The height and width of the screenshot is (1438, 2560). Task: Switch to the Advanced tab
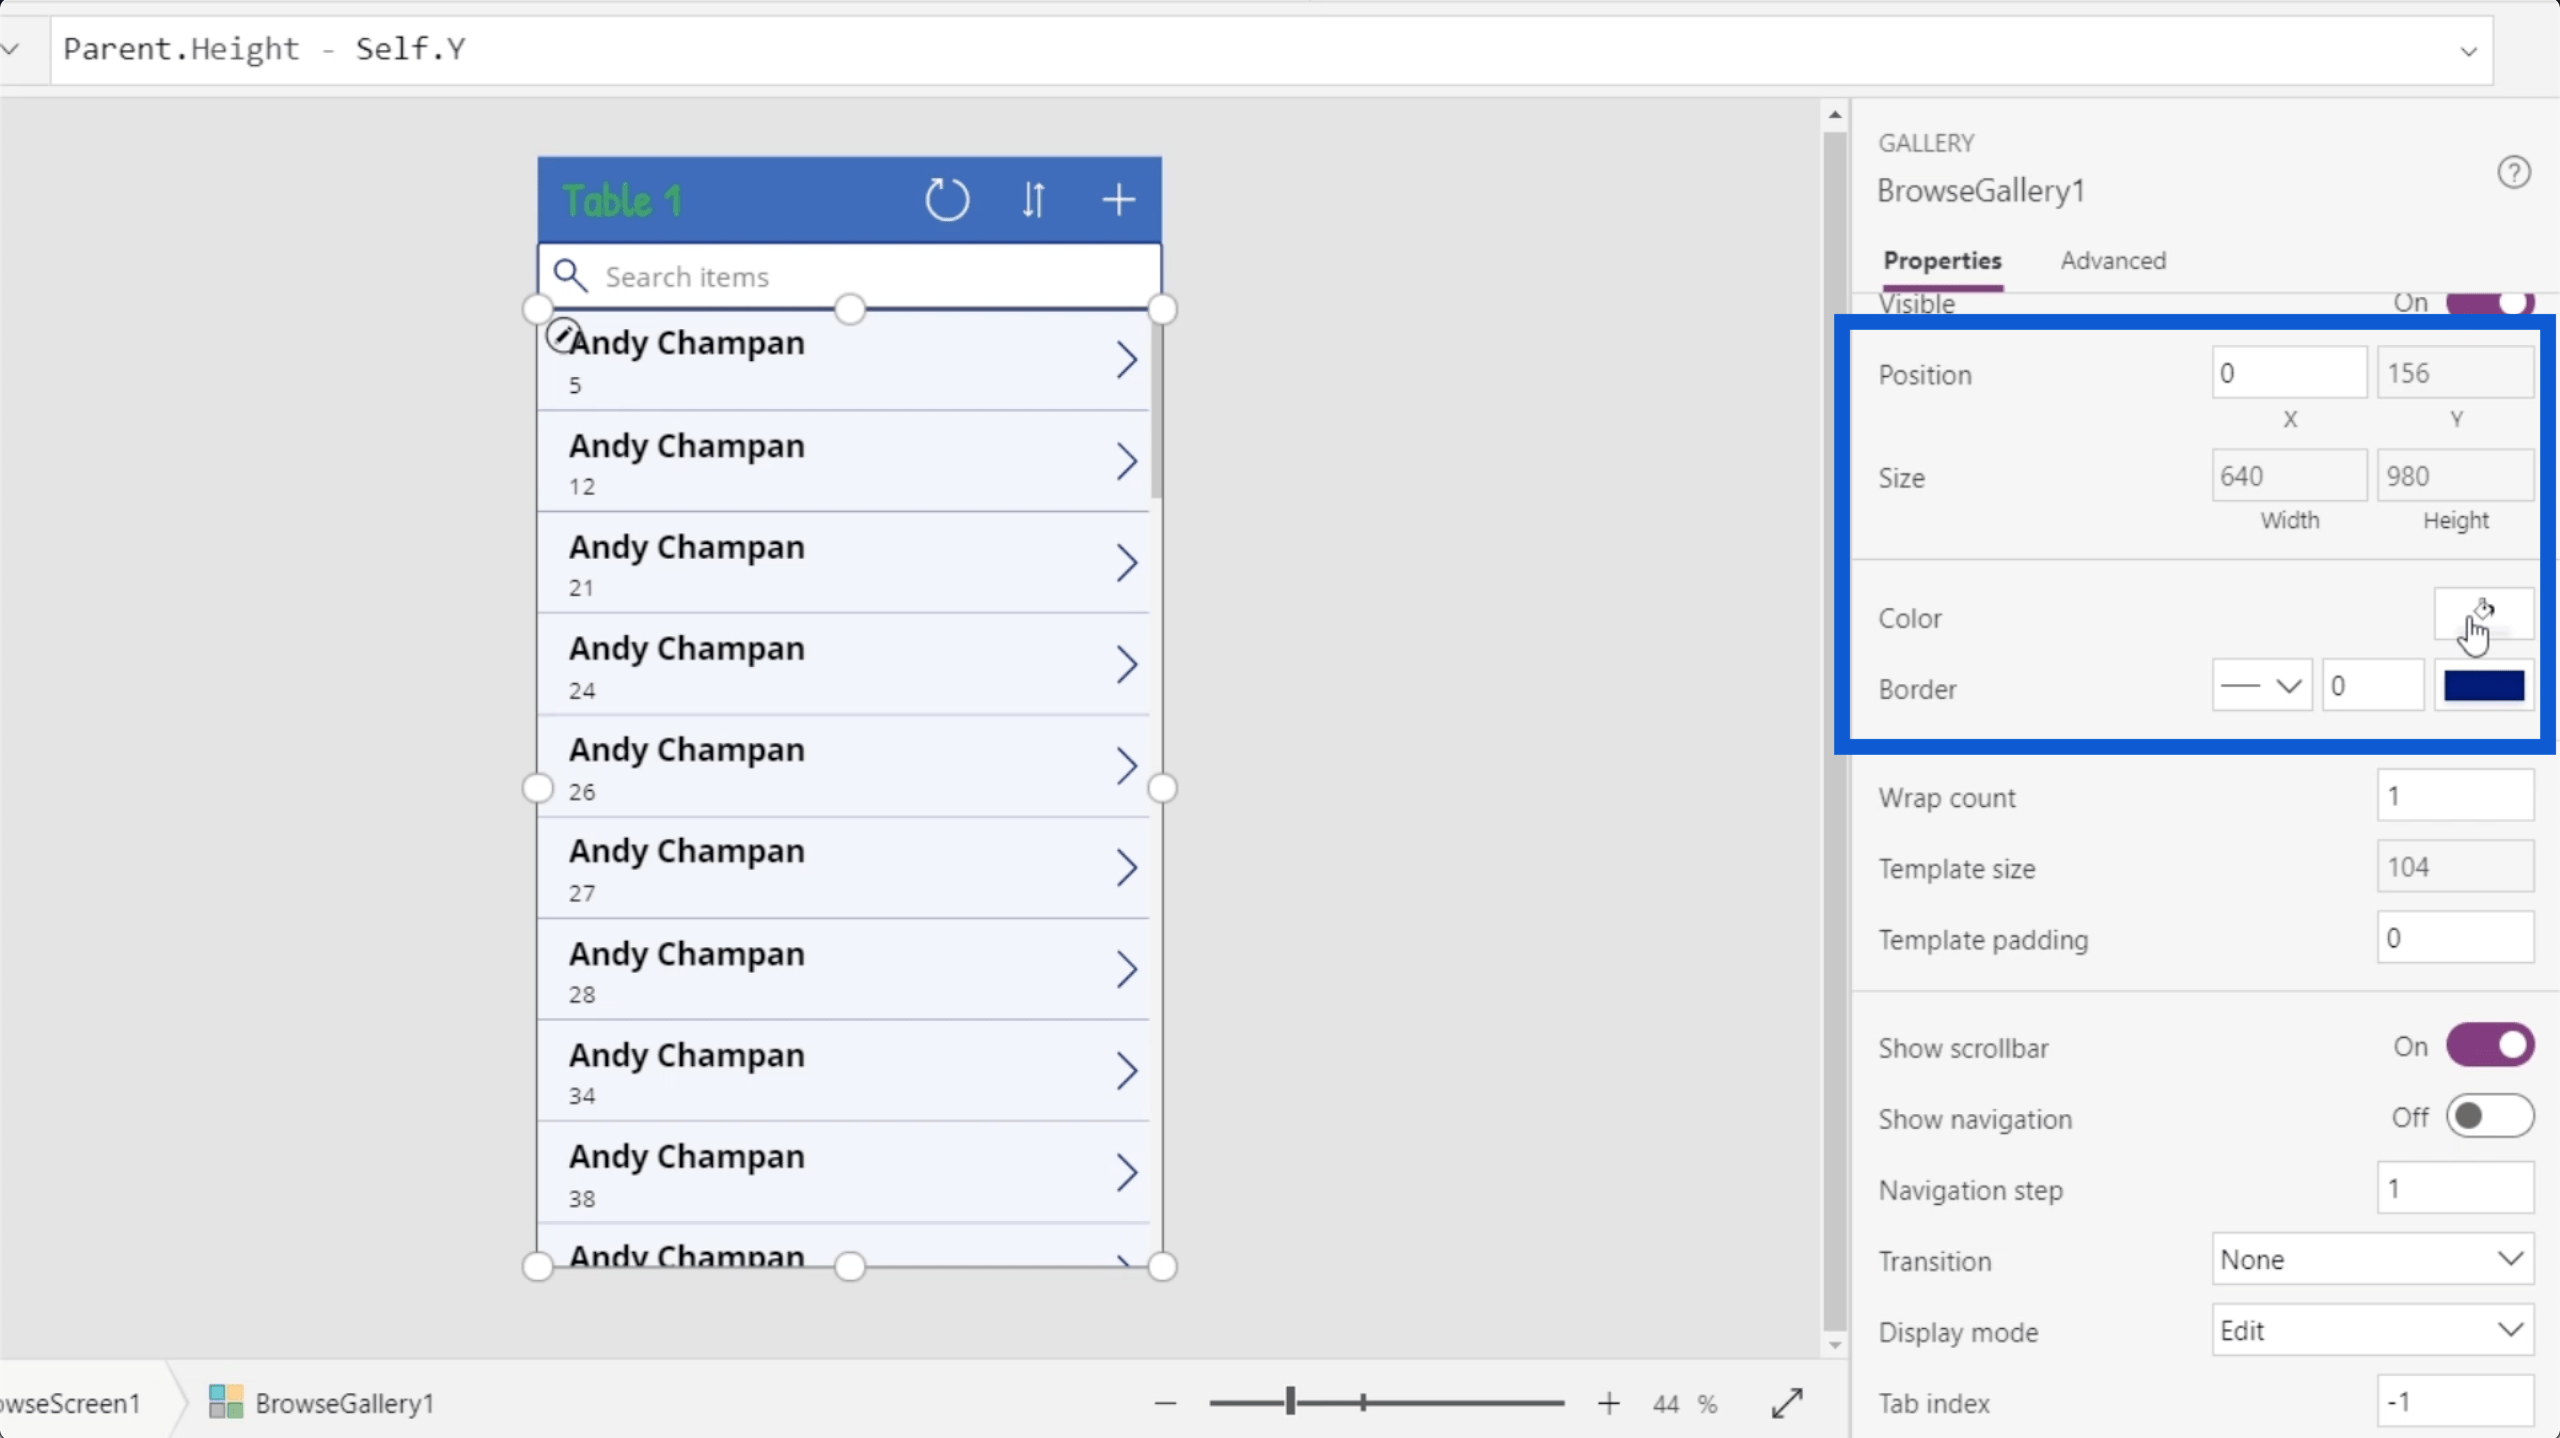[2113, 261]
